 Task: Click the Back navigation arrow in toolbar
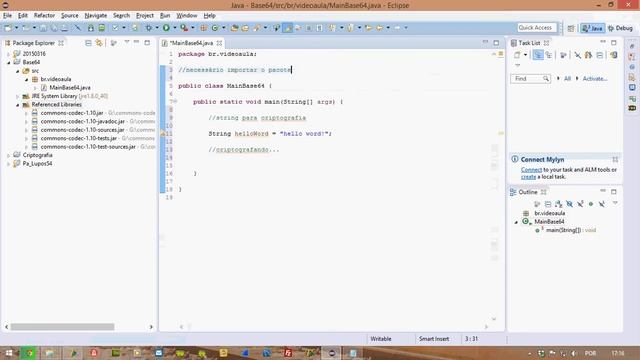(x=380, y=28)
